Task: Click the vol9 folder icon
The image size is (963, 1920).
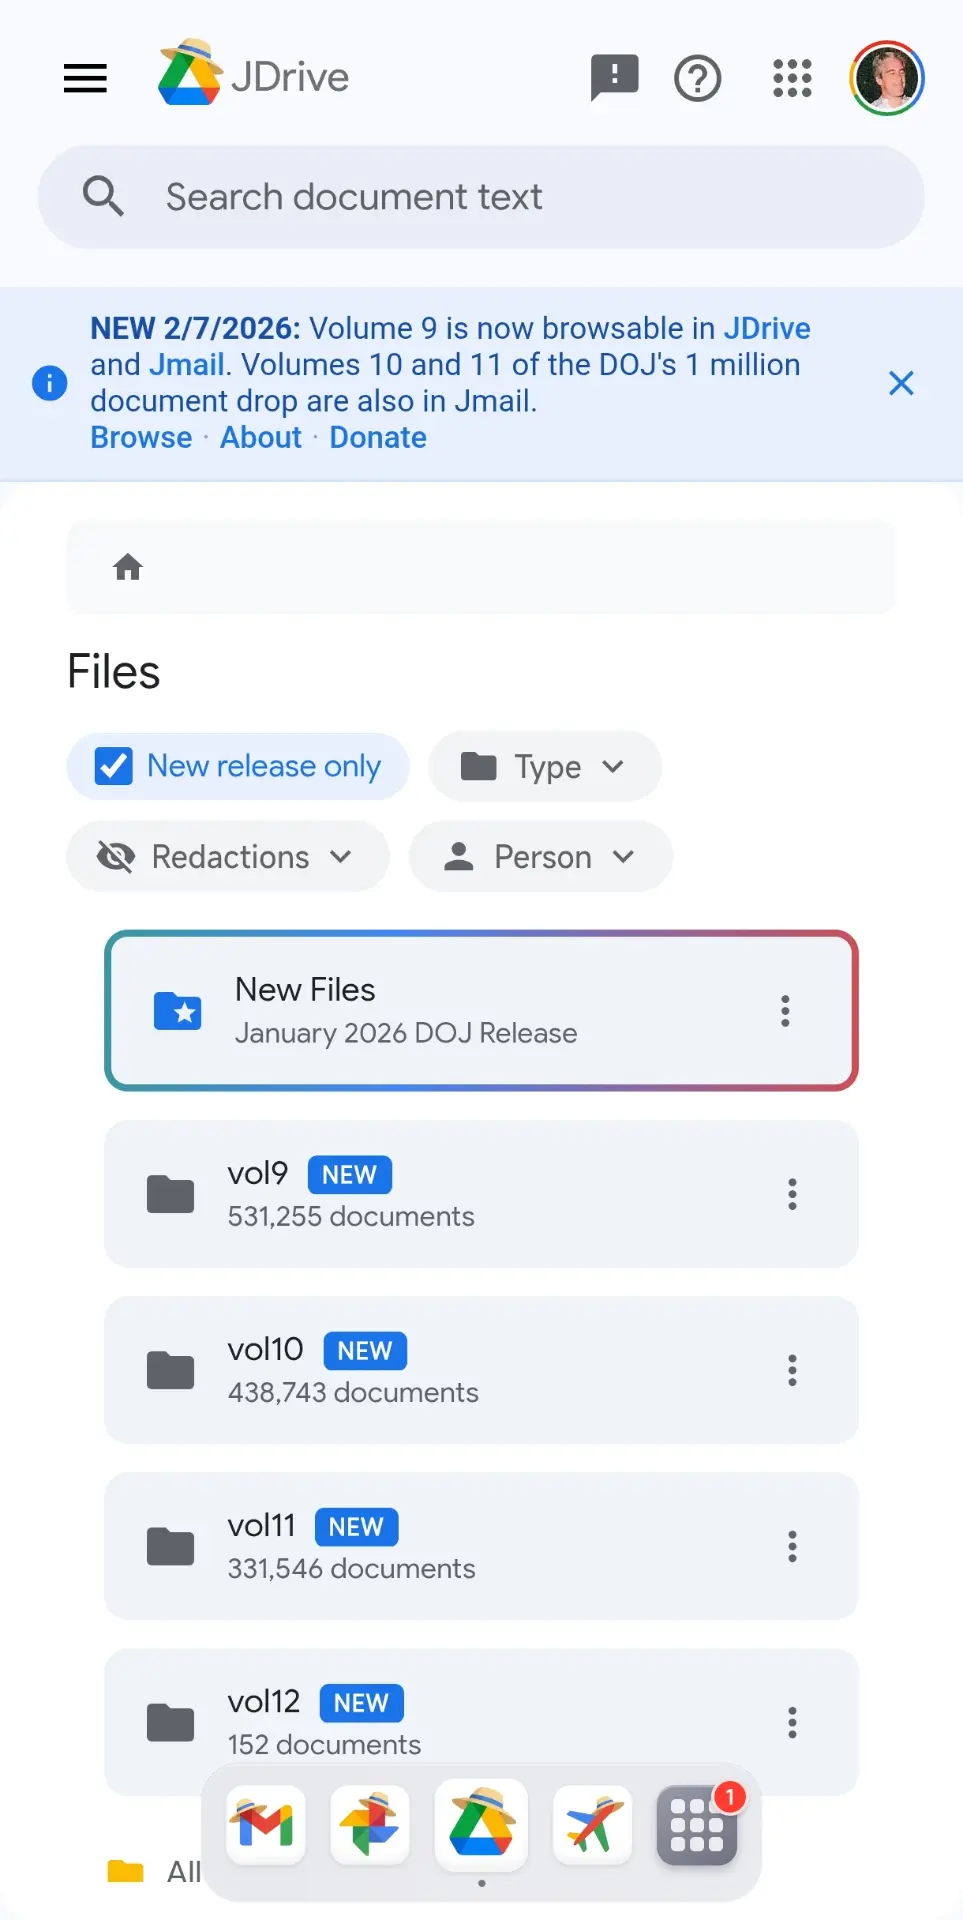Action: click(171, 1194)
